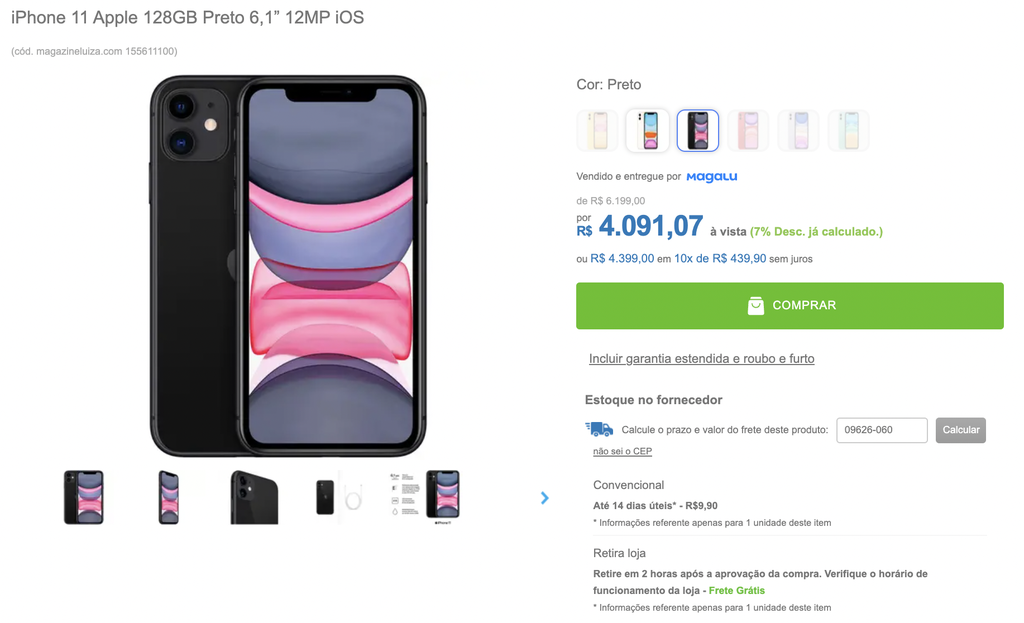
Task: Open the first thumbnail showing front and back
Action: [84, 498]
